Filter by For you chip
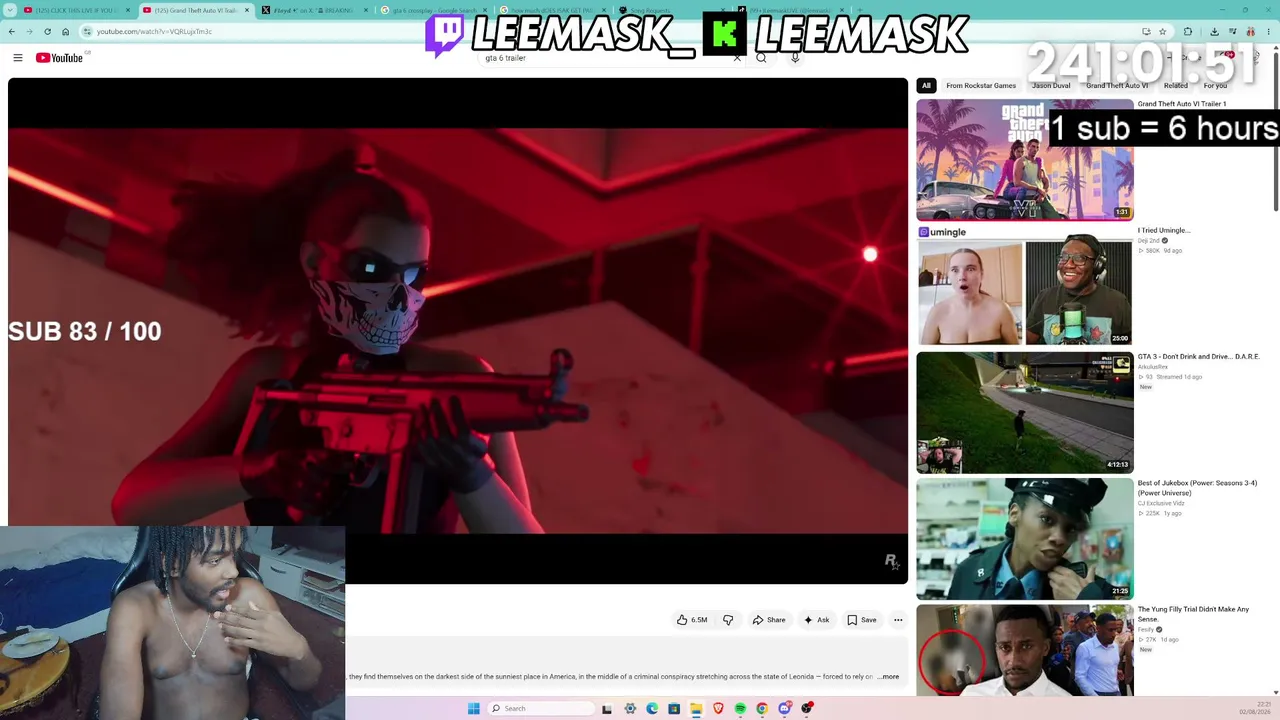1280x720 pixels. pyautogui.click(x=1215, y=86)
